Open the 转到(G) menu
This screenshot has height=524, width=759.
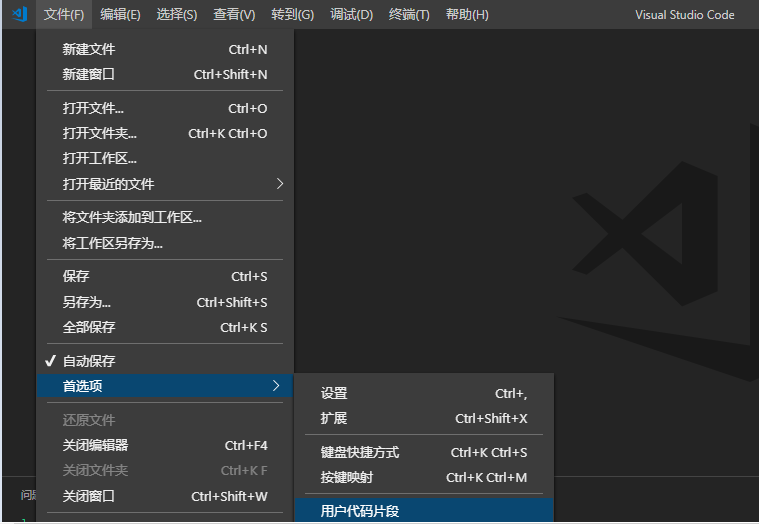click(292, 15)
